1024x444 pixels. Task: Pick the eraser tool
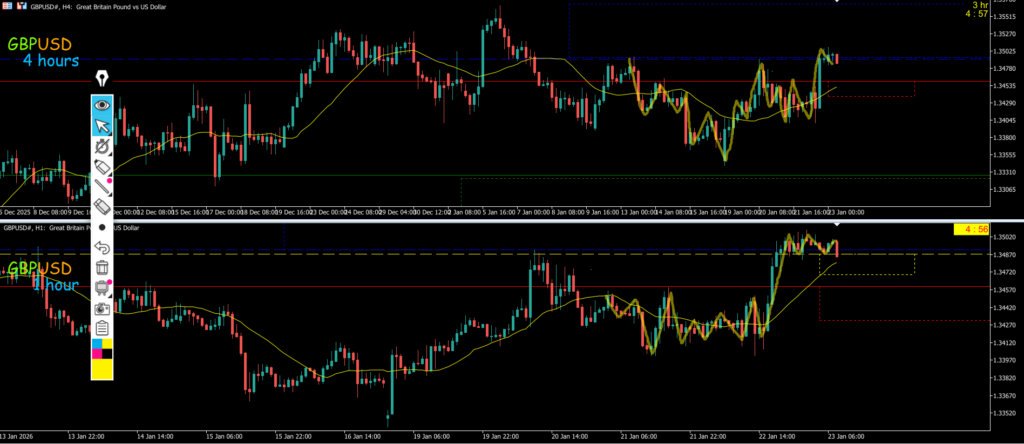pos(101,205)
